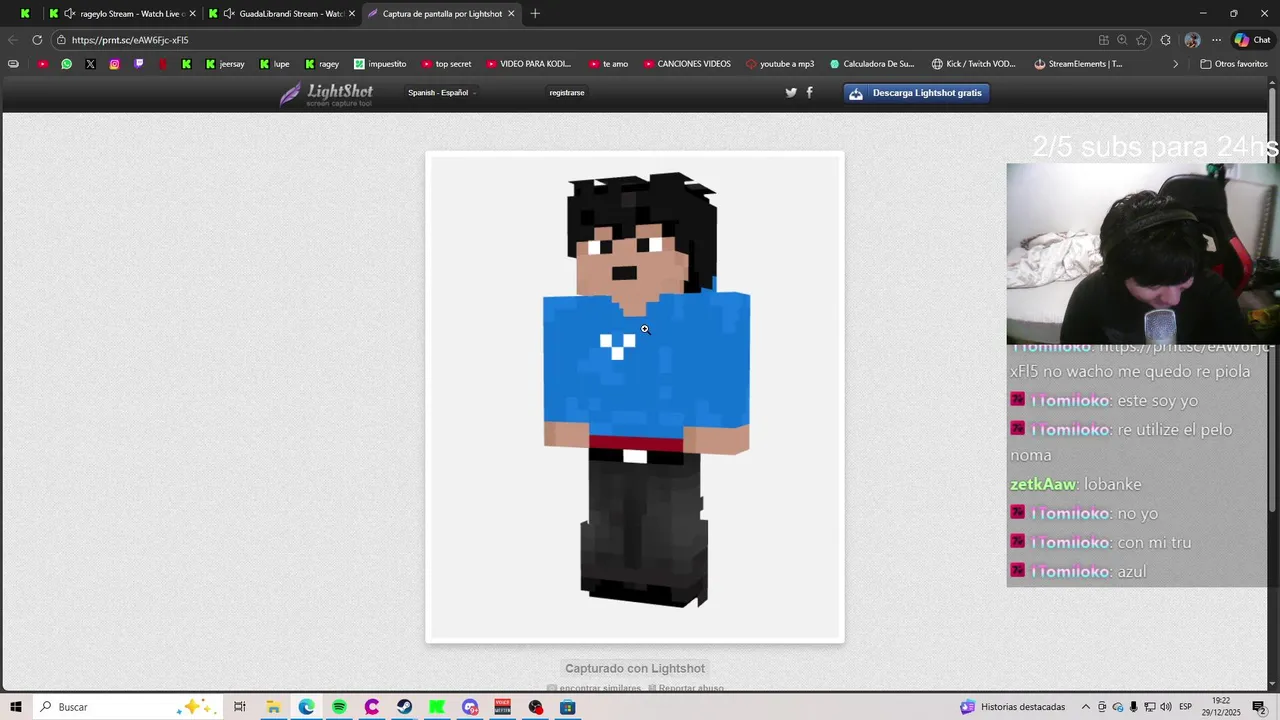Open Task View in taskbar
The width and height of the screenshot is (1280, 720).
coord(240,707)
